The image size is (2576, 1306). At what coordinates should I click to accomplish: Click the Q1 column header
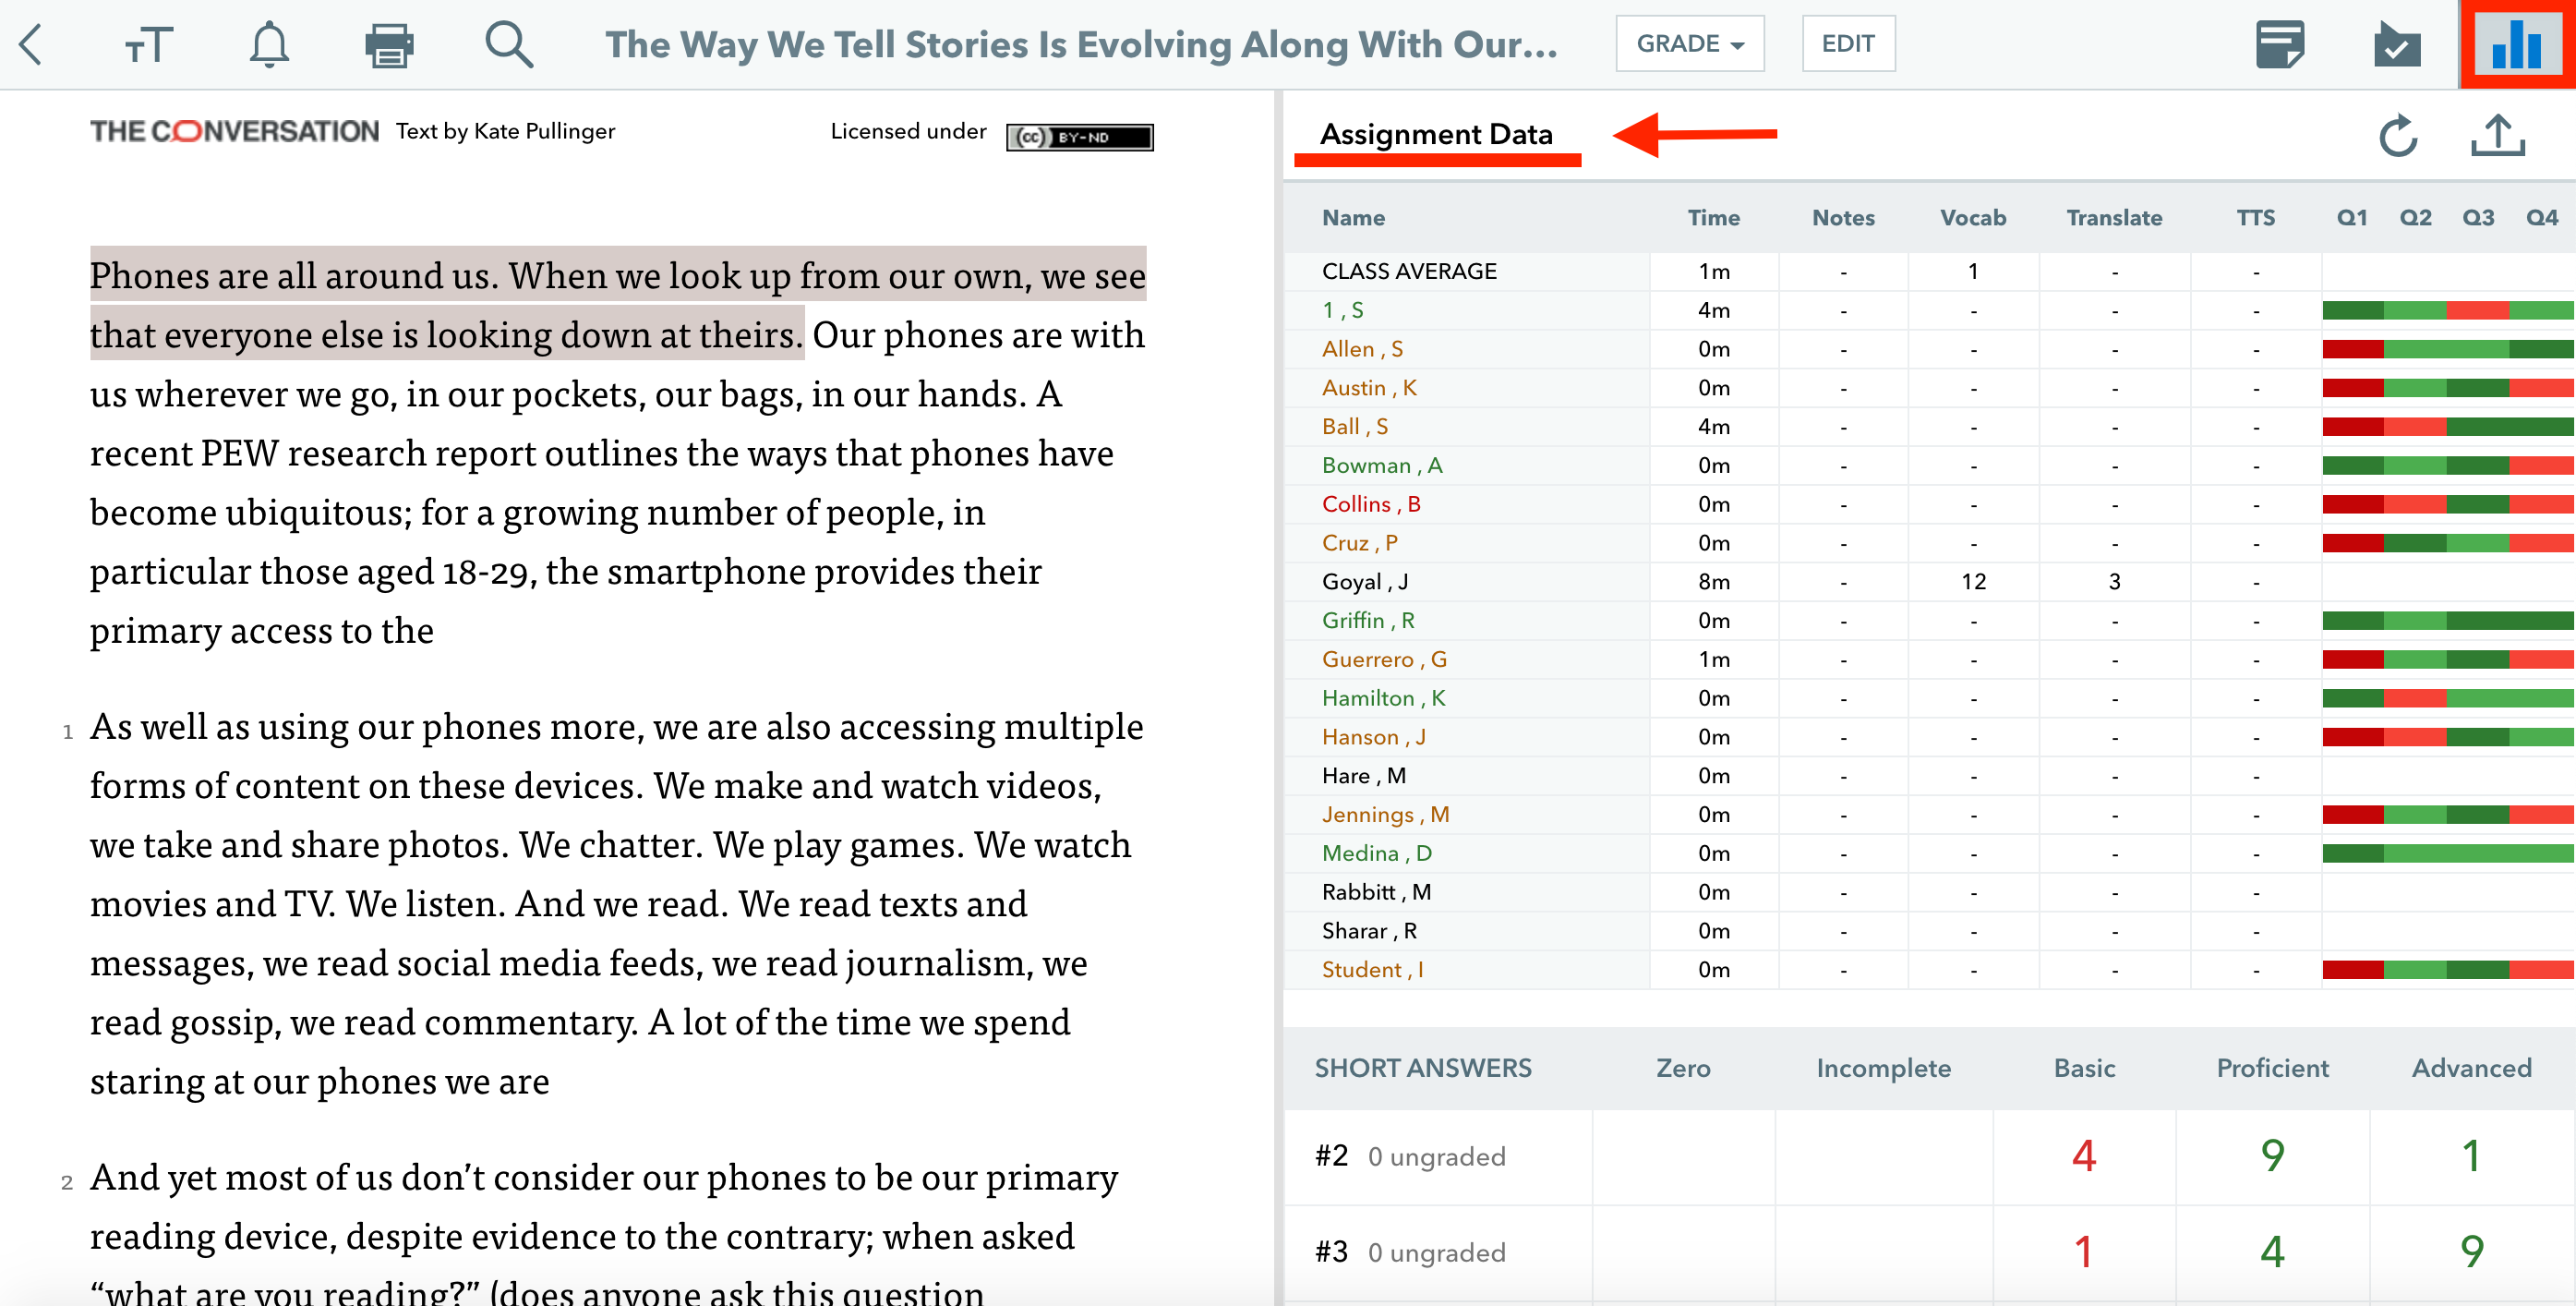[x=2352, y=218]
